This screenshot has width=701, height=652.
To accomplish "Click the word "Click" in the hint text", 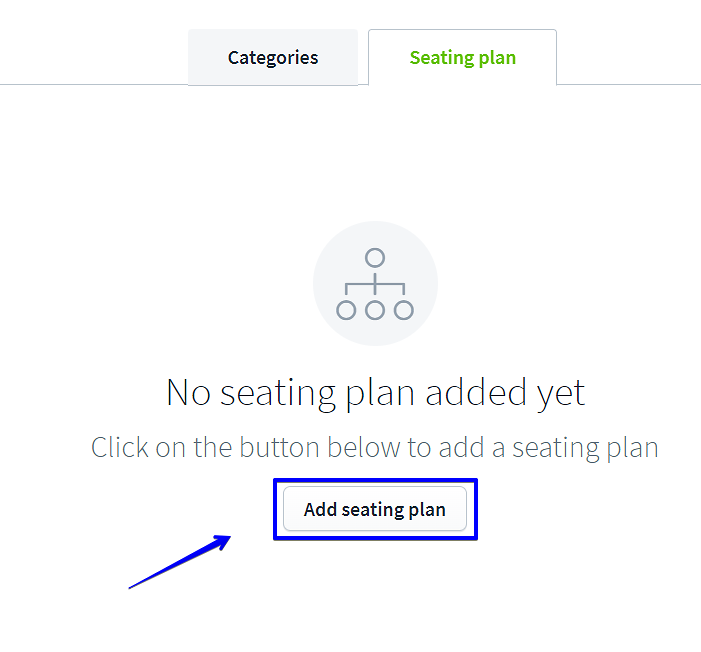I will (120, 446).
